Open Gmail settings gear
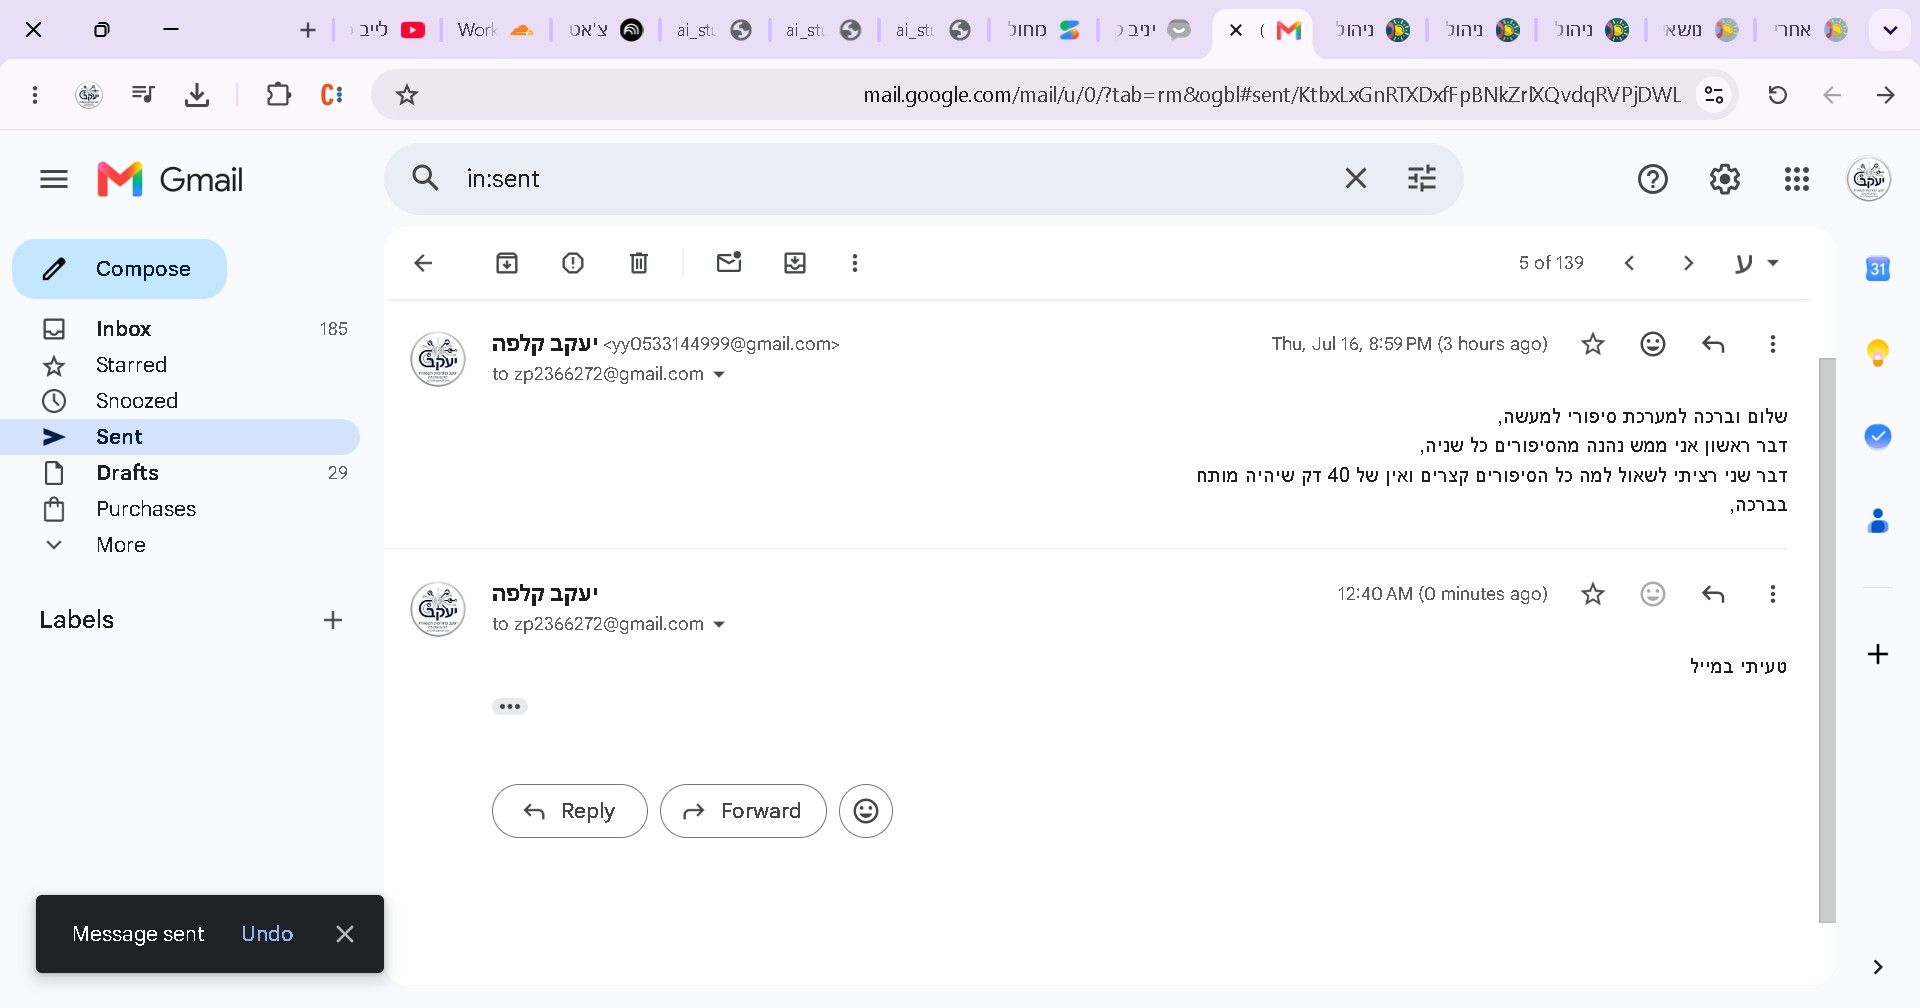This screenshot has width=1920, height=1008. pyautogui.click(x=1725, y=179)
